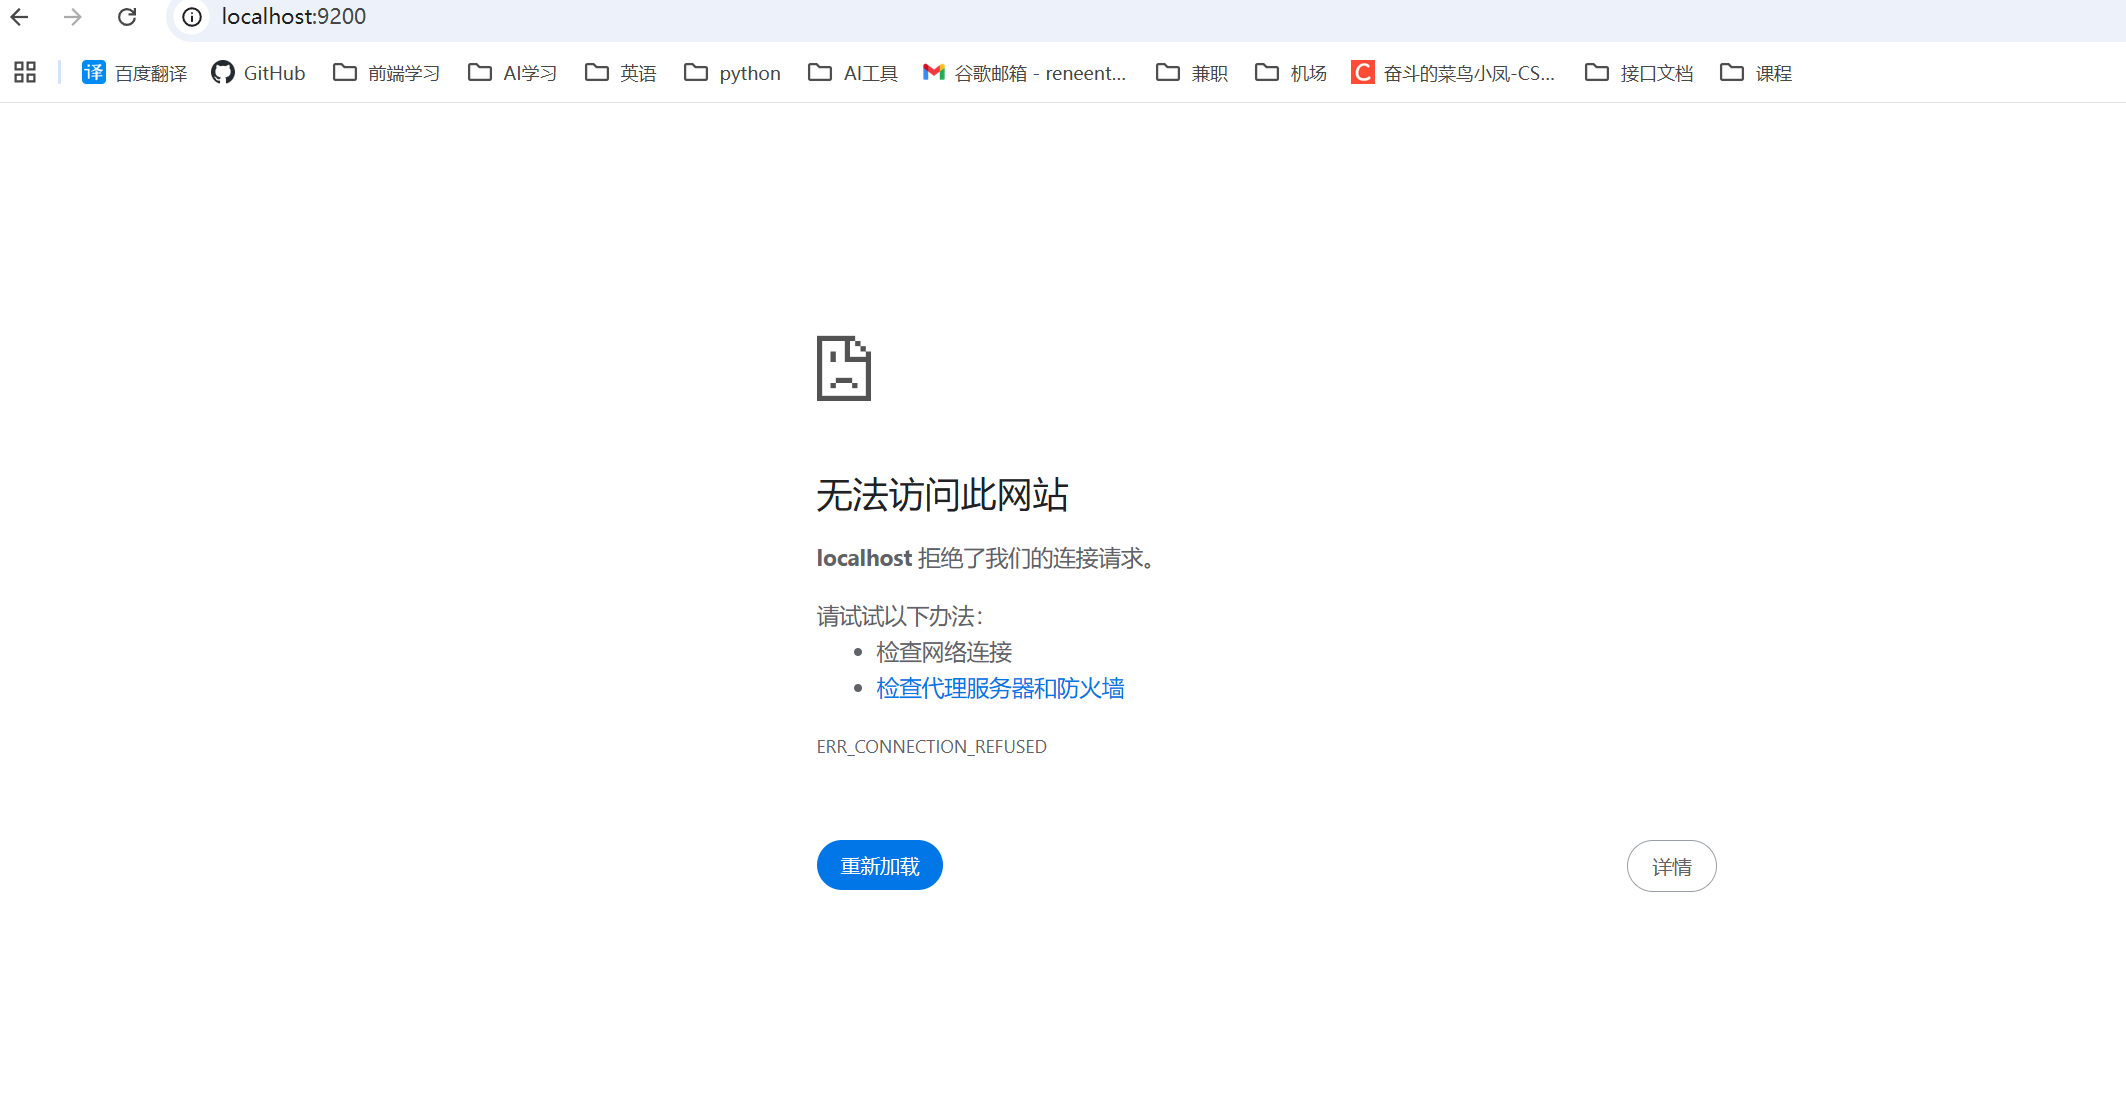
Task: Expand the python bookmark folder
Action: [x=733, y=73]
